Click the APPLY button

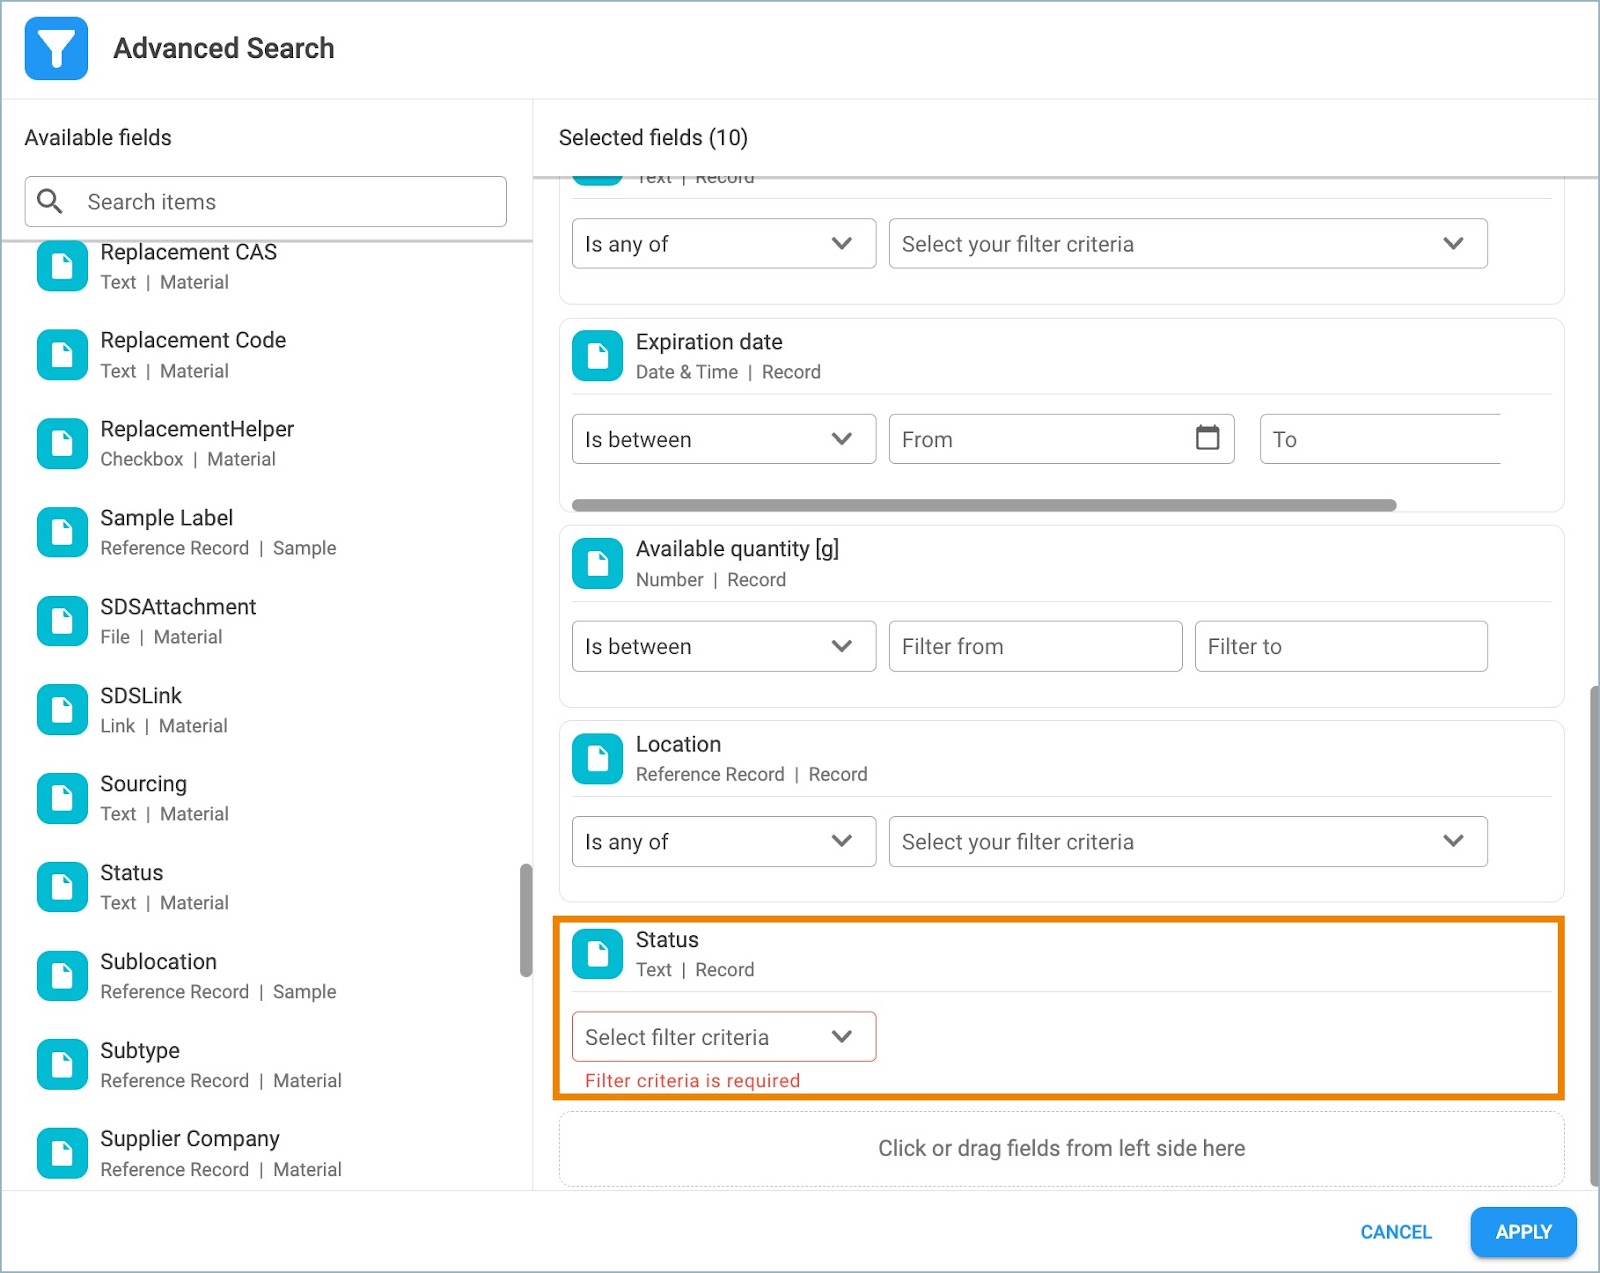click(1523, 1232)
